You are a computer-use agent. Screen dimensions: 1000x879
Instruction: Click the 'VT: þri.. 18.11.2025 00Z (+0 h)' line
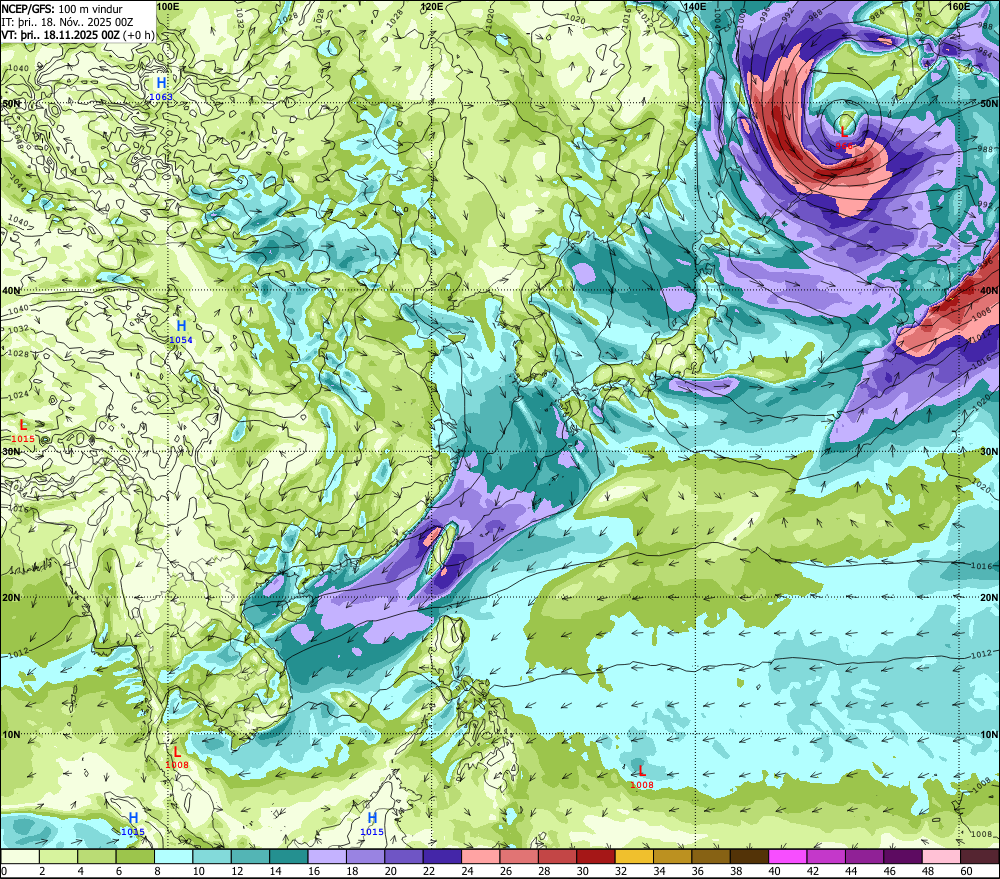tap(78, 34)
